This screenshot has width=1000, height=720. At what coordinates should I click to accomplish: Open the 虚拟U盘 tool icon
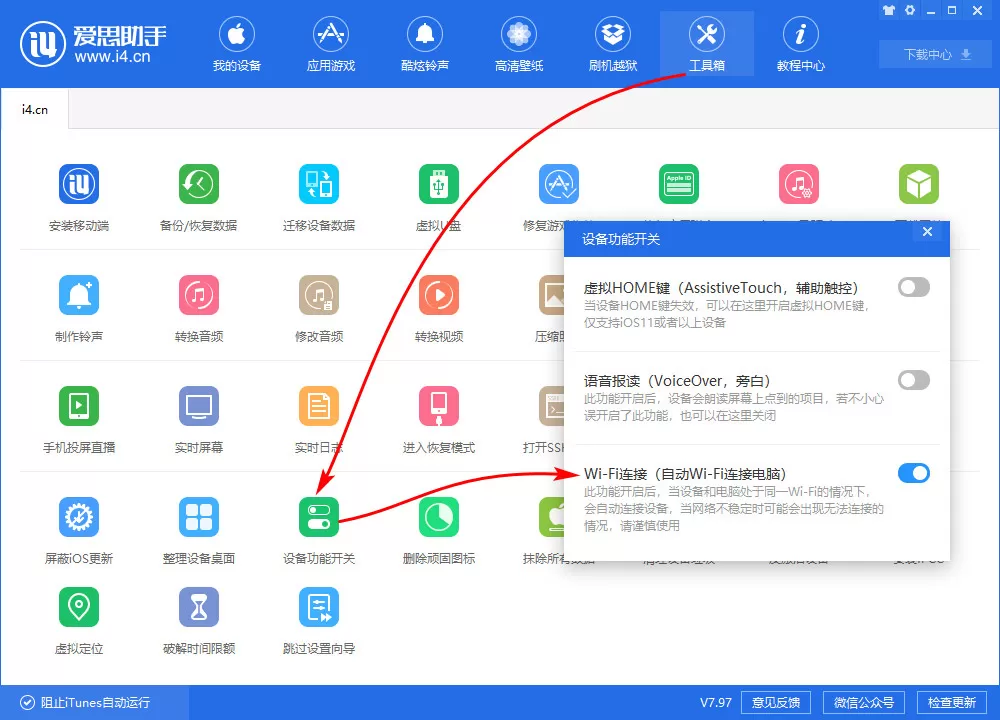tap(438, 184)
